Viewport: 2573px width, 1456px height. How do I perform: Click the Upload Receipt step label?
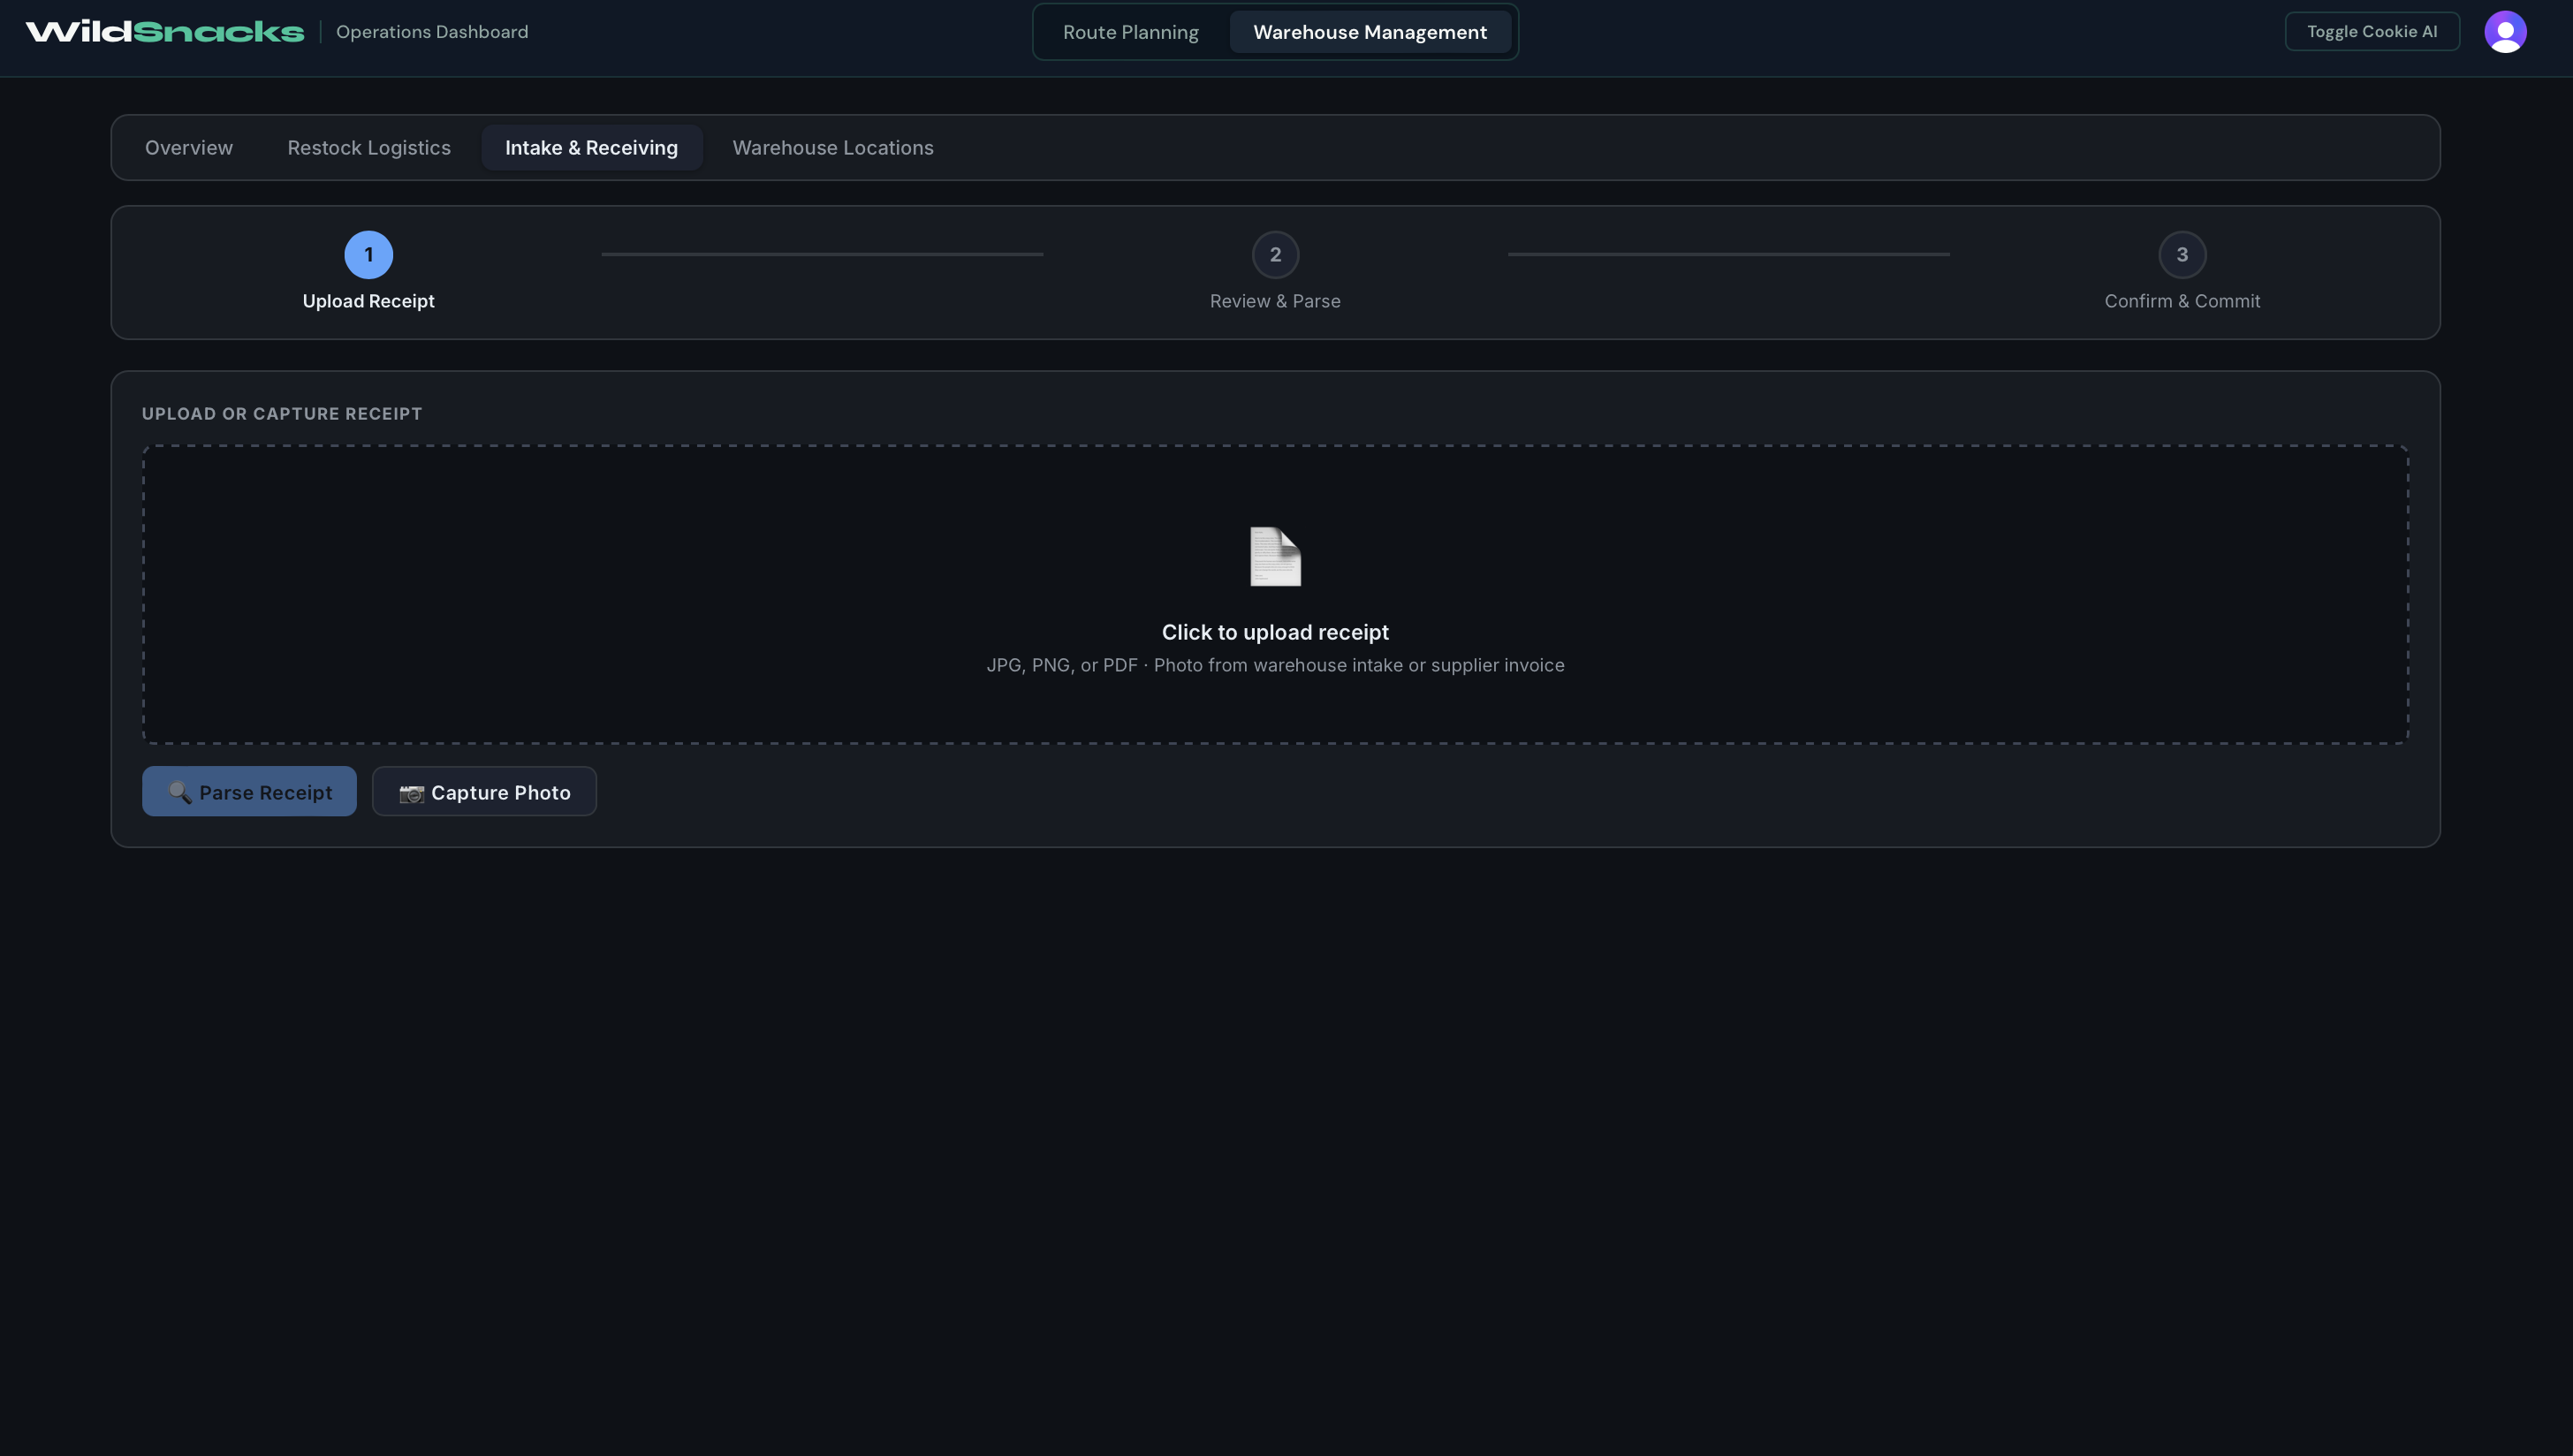(x=368, y=301)
